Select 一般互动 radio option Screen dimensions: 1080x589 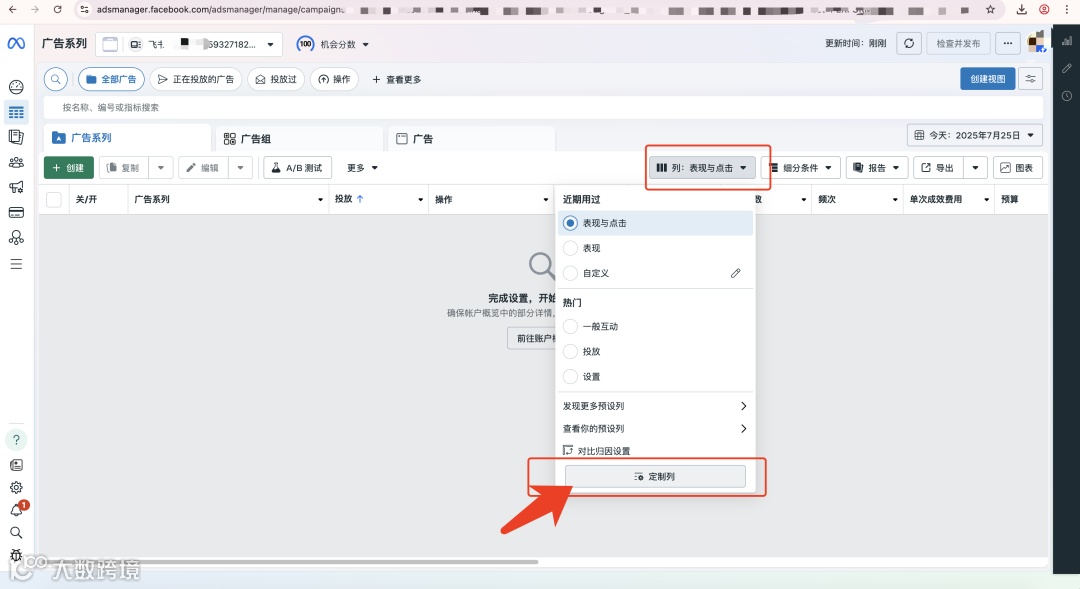tap(570, 327)
